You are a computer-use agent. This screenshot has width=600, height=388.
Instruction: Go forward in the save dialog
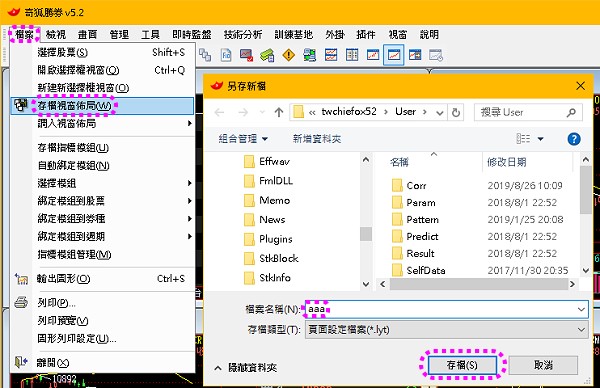click(x=243, y=112)
